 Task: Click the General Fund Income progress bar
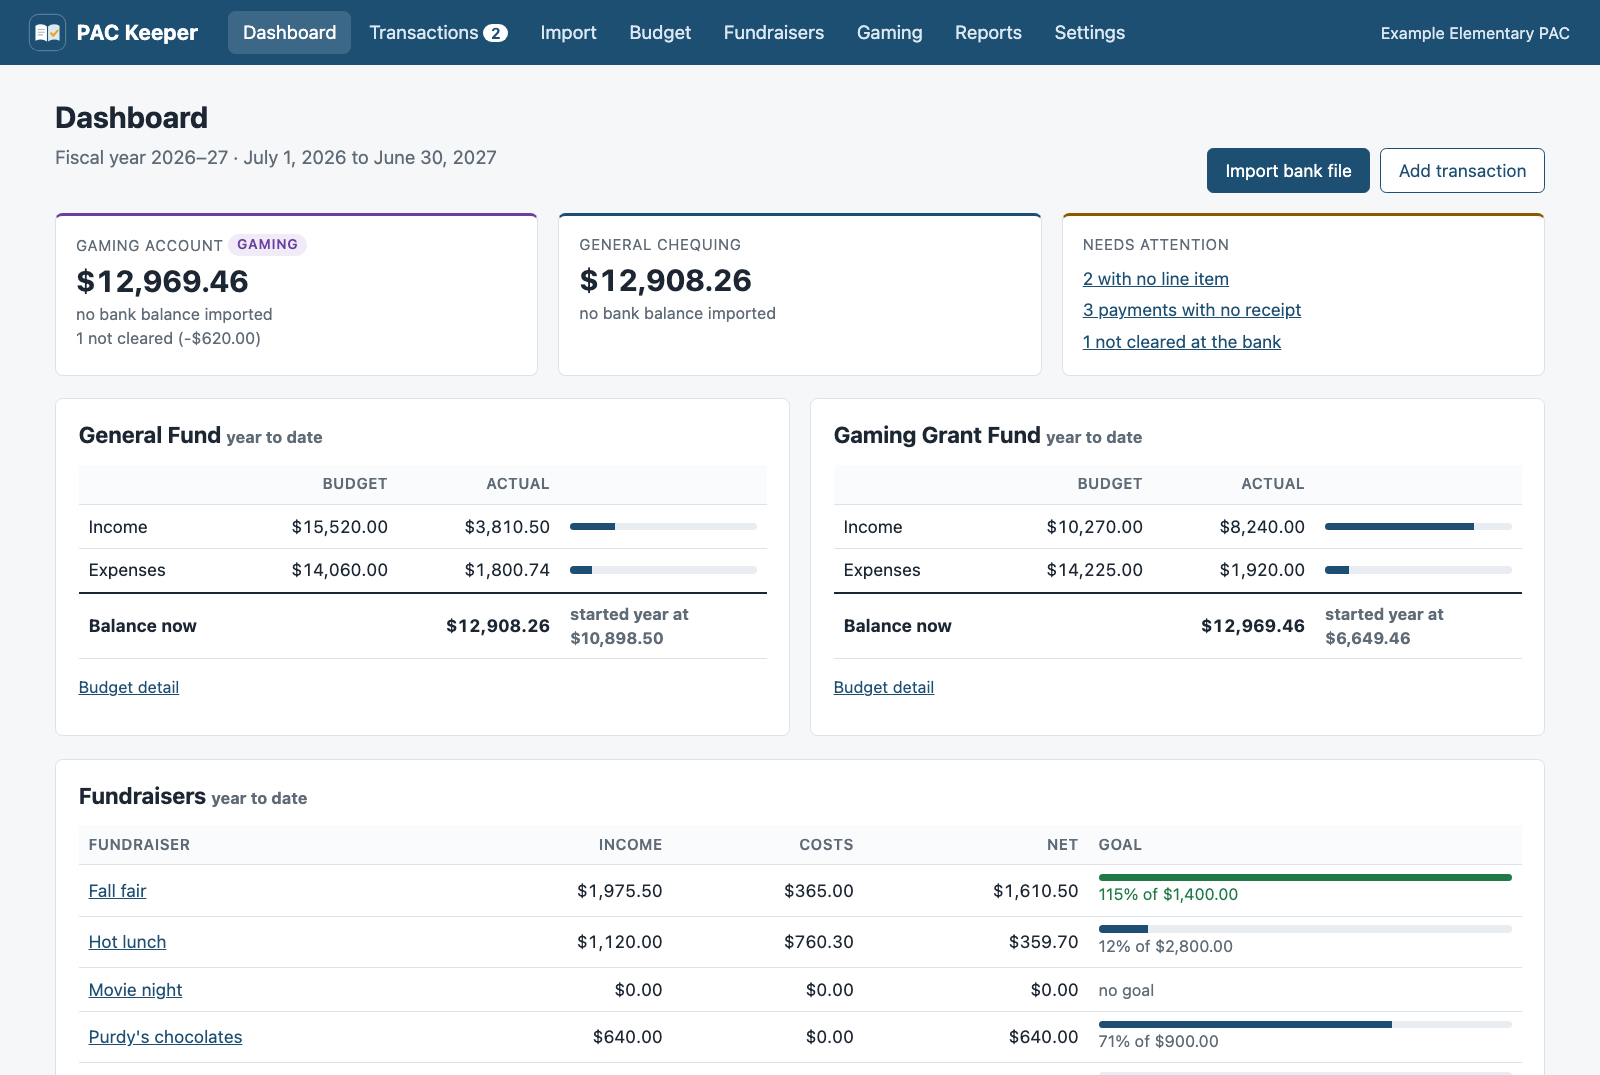(663, 526)
